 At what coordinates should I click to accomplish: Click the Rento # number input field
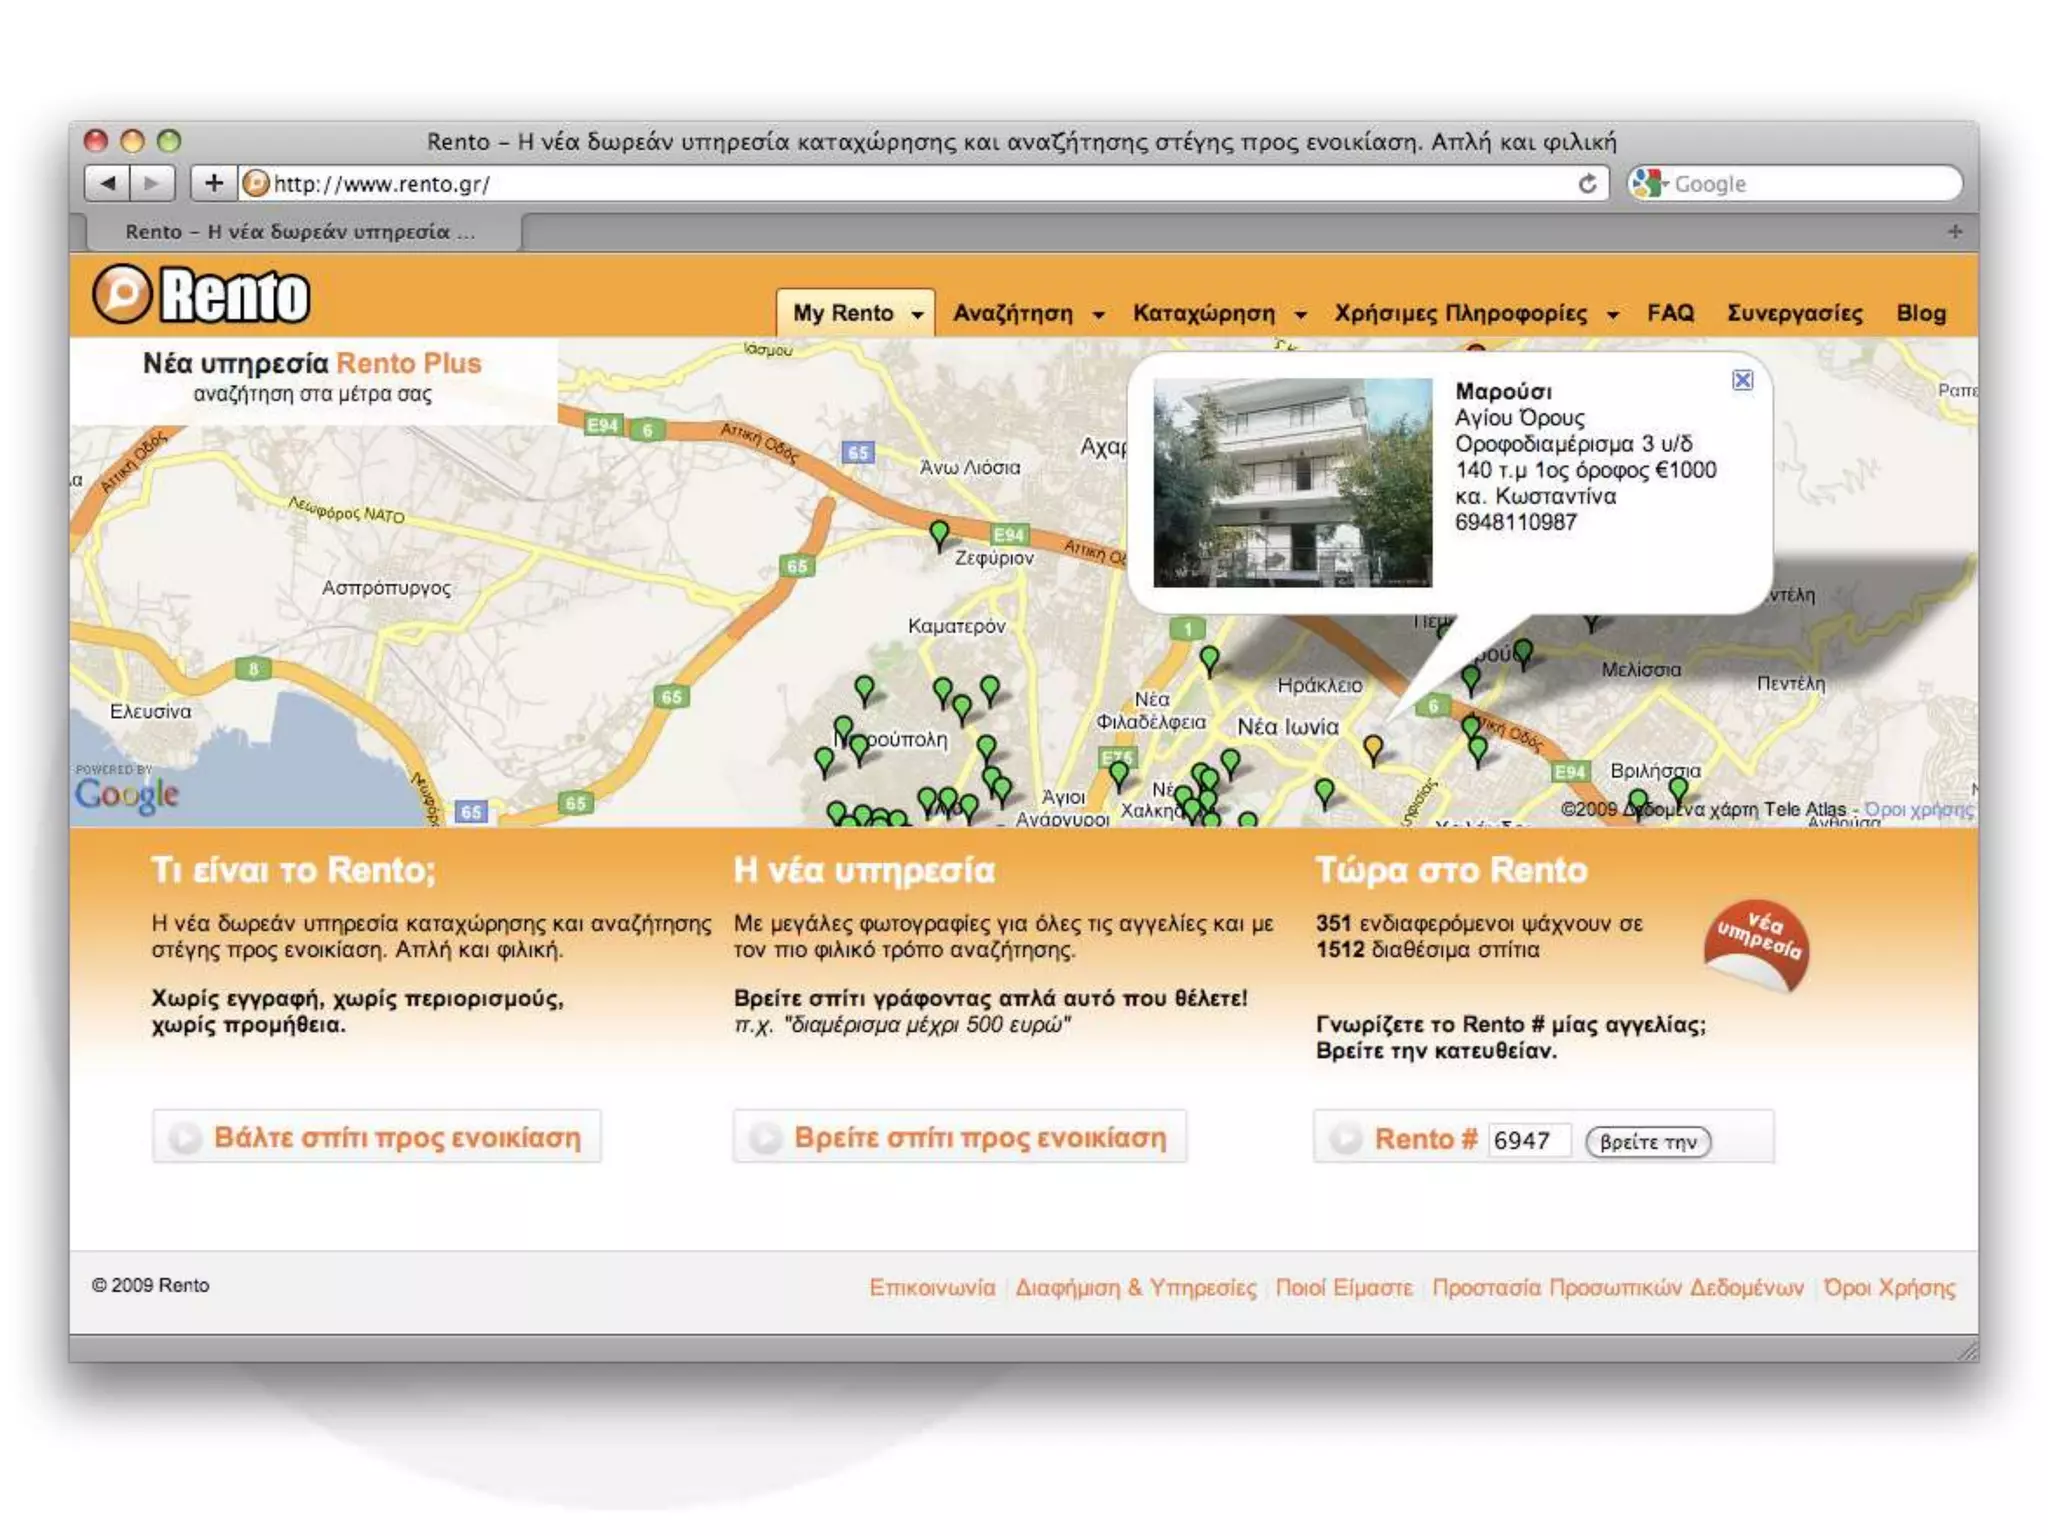[1528, 1140]
